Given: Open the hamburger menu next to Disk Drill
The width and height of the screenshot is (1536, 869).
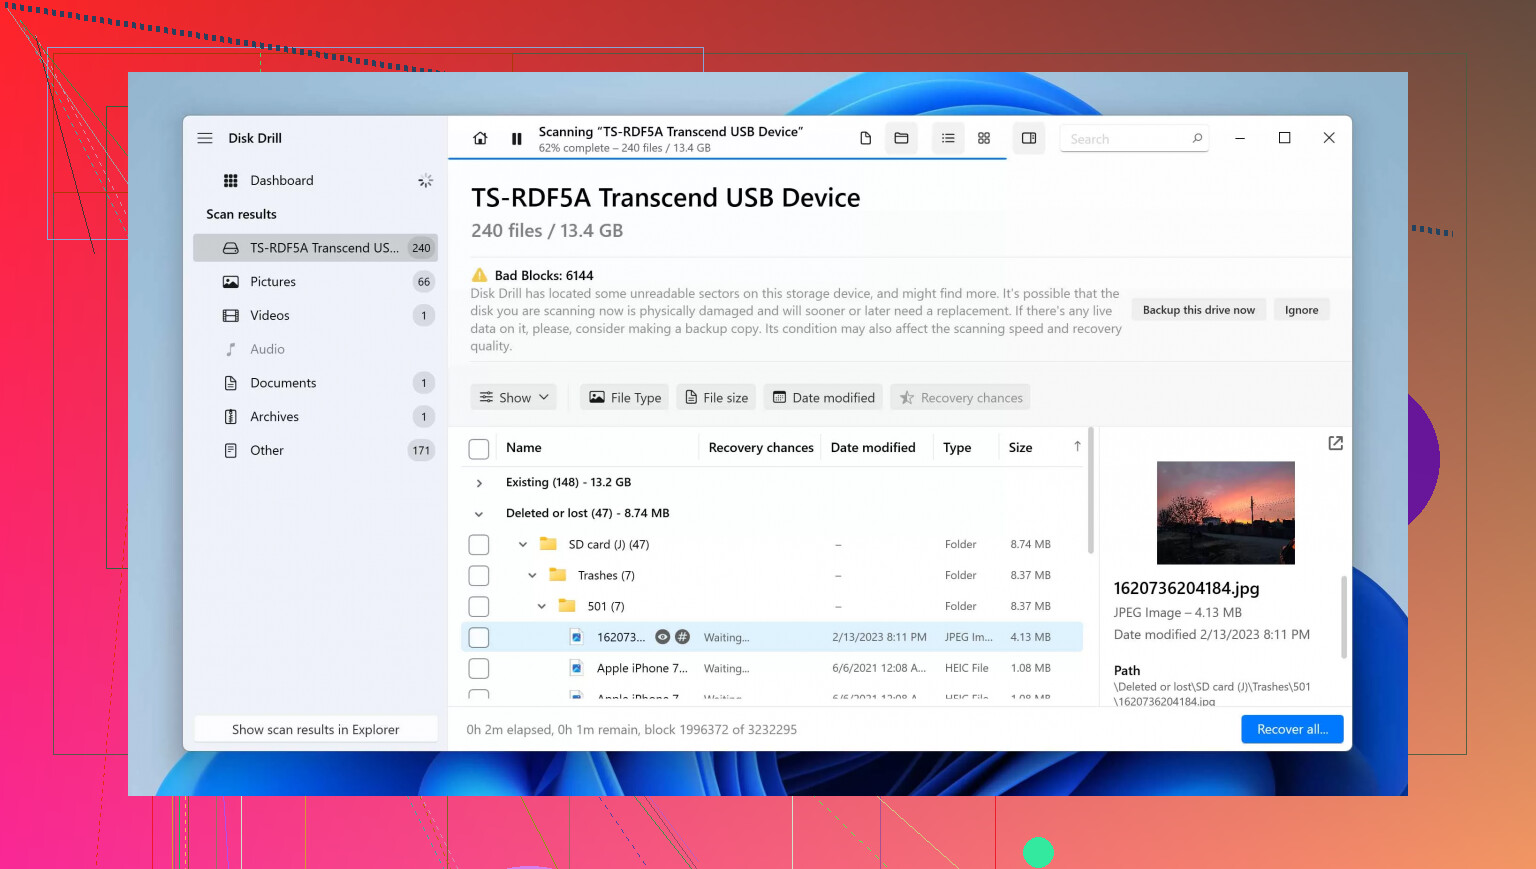Looking at the screenshot, I should point(205,138).
